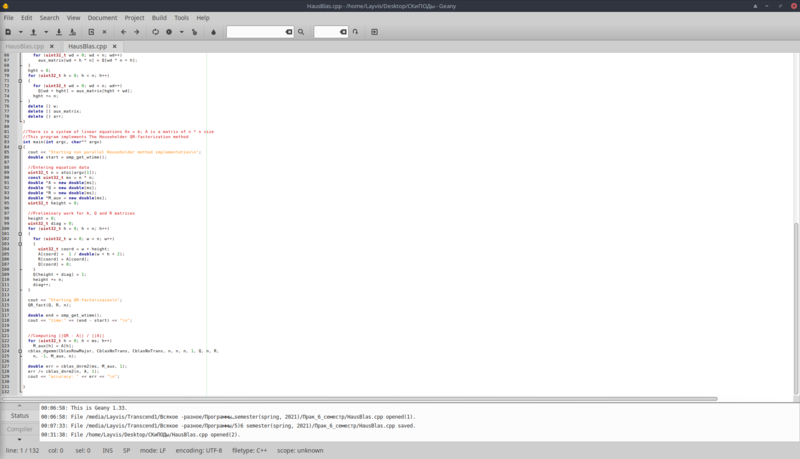Screen dimensions: 800x459
Task: Collapse the code fold at line 71
Action: tap(20, 81)
